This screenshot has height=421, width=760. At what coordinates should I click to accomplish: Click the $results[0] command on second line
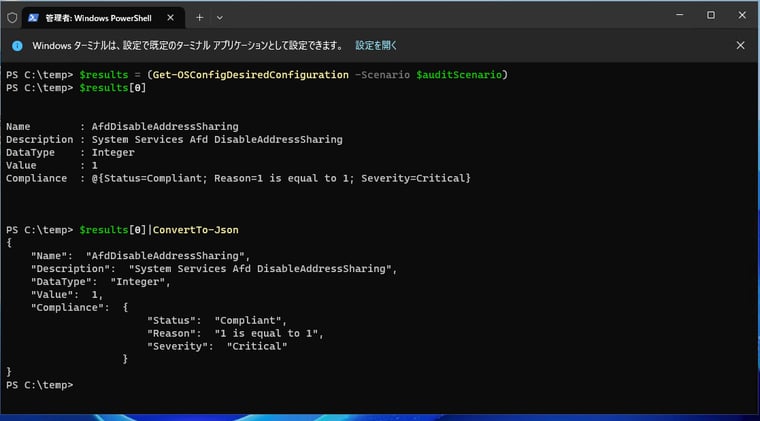click(x=112, y=88)
